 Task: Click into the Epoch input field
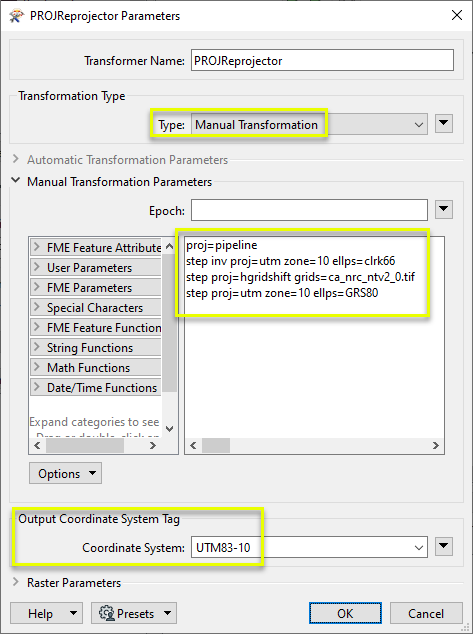pos(309,210)
